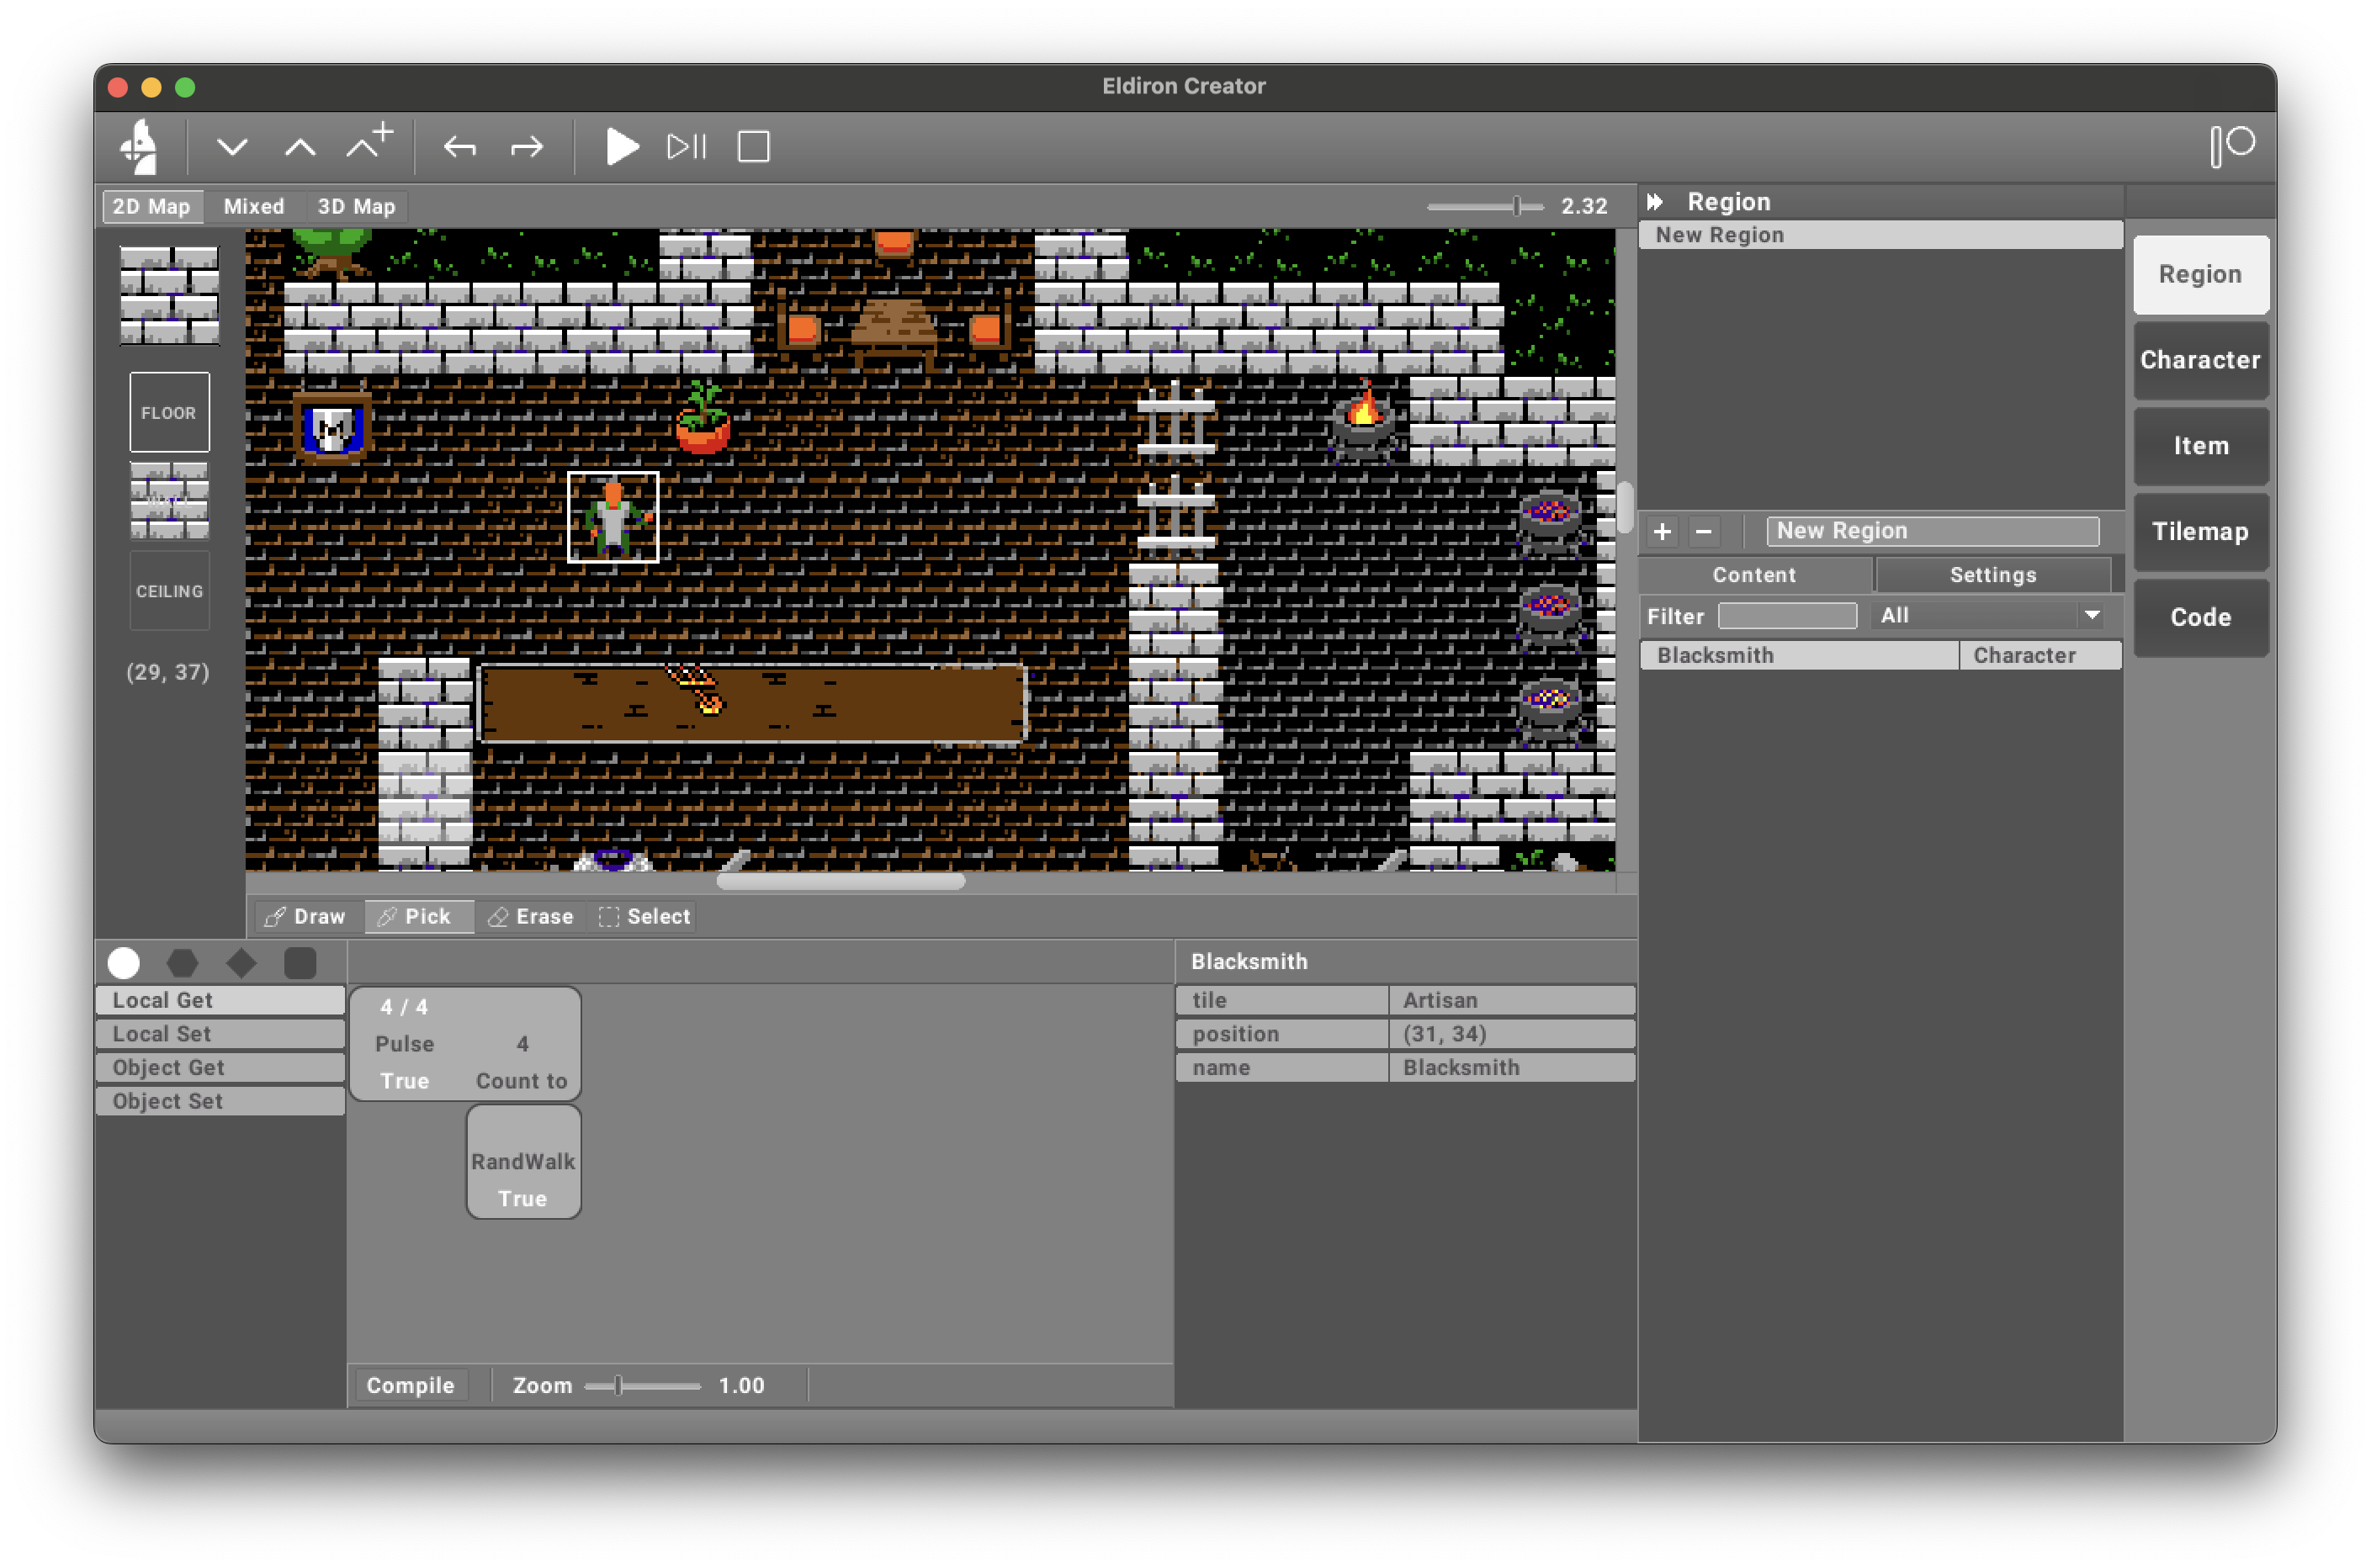Undo the last action
This screenshot has height=1568, width=2371.
point(460,147)
